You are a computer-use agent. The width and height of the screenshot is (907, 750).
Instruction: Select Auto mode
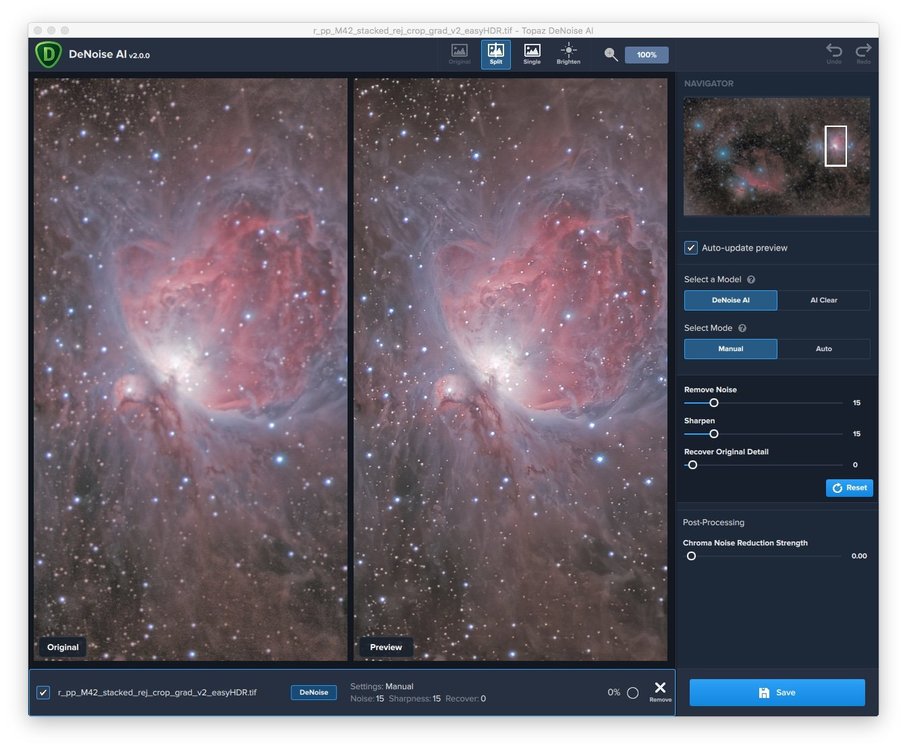click(x=824, y=349)
